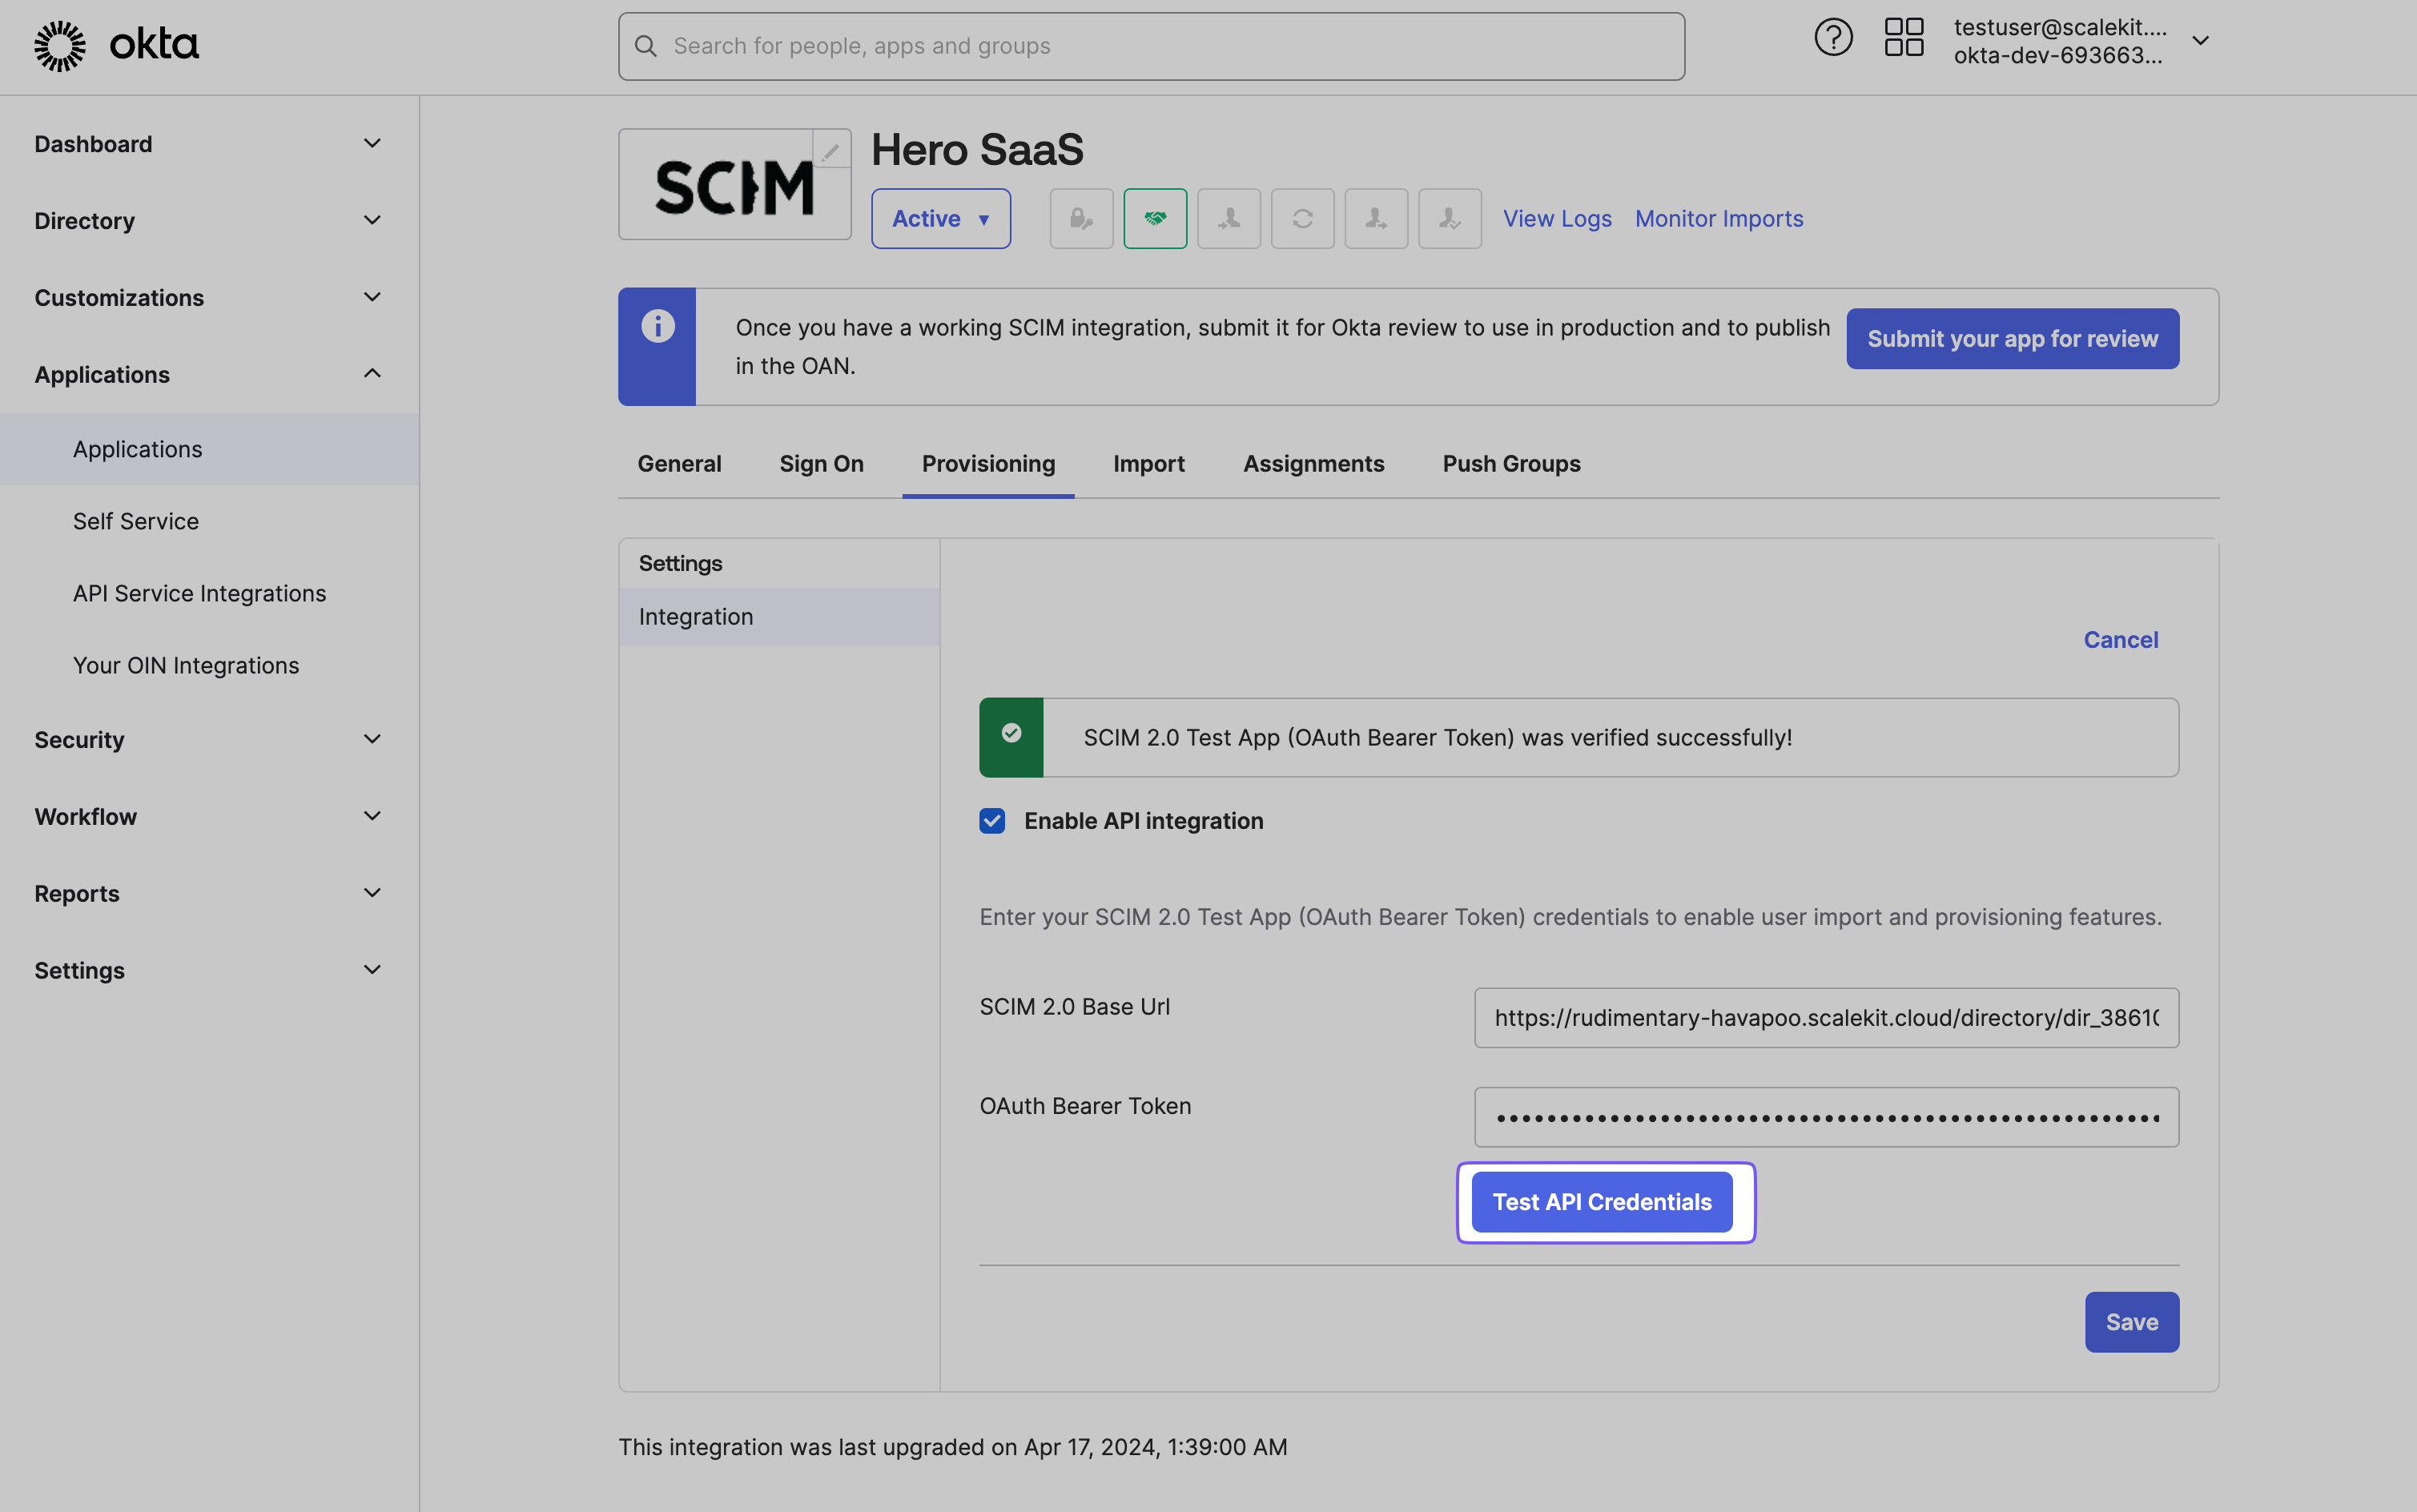Click the apps grid icon top right
This screenshot has height=1512, width=2417.
coord(1904,43)
